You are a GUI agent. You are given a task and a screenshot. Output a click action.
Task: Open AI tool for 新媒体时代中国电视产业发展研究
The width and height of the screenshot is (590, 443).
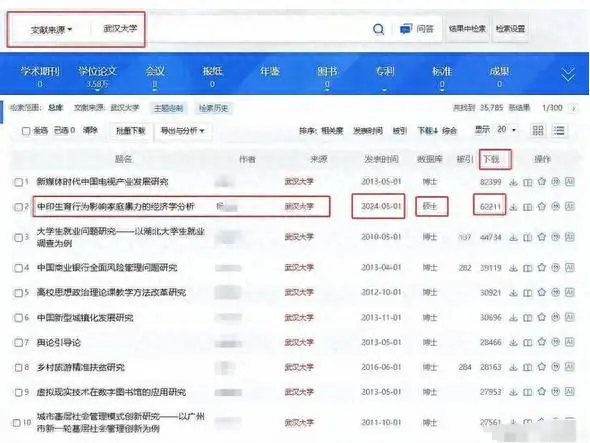tap(570, 182)
